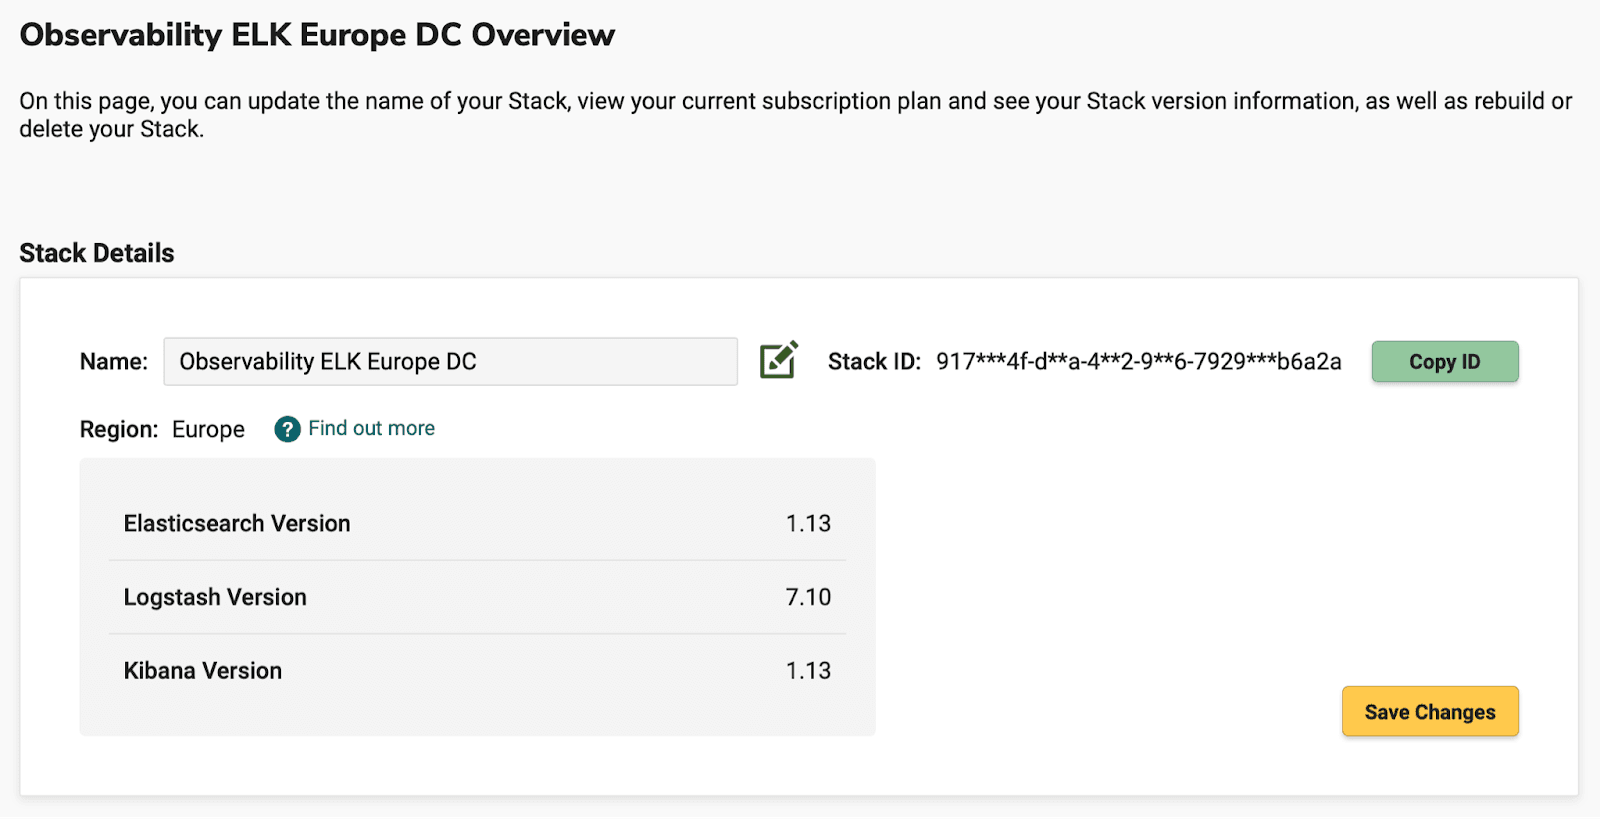Select the Logstash Version row label

(x=215, y=597)
